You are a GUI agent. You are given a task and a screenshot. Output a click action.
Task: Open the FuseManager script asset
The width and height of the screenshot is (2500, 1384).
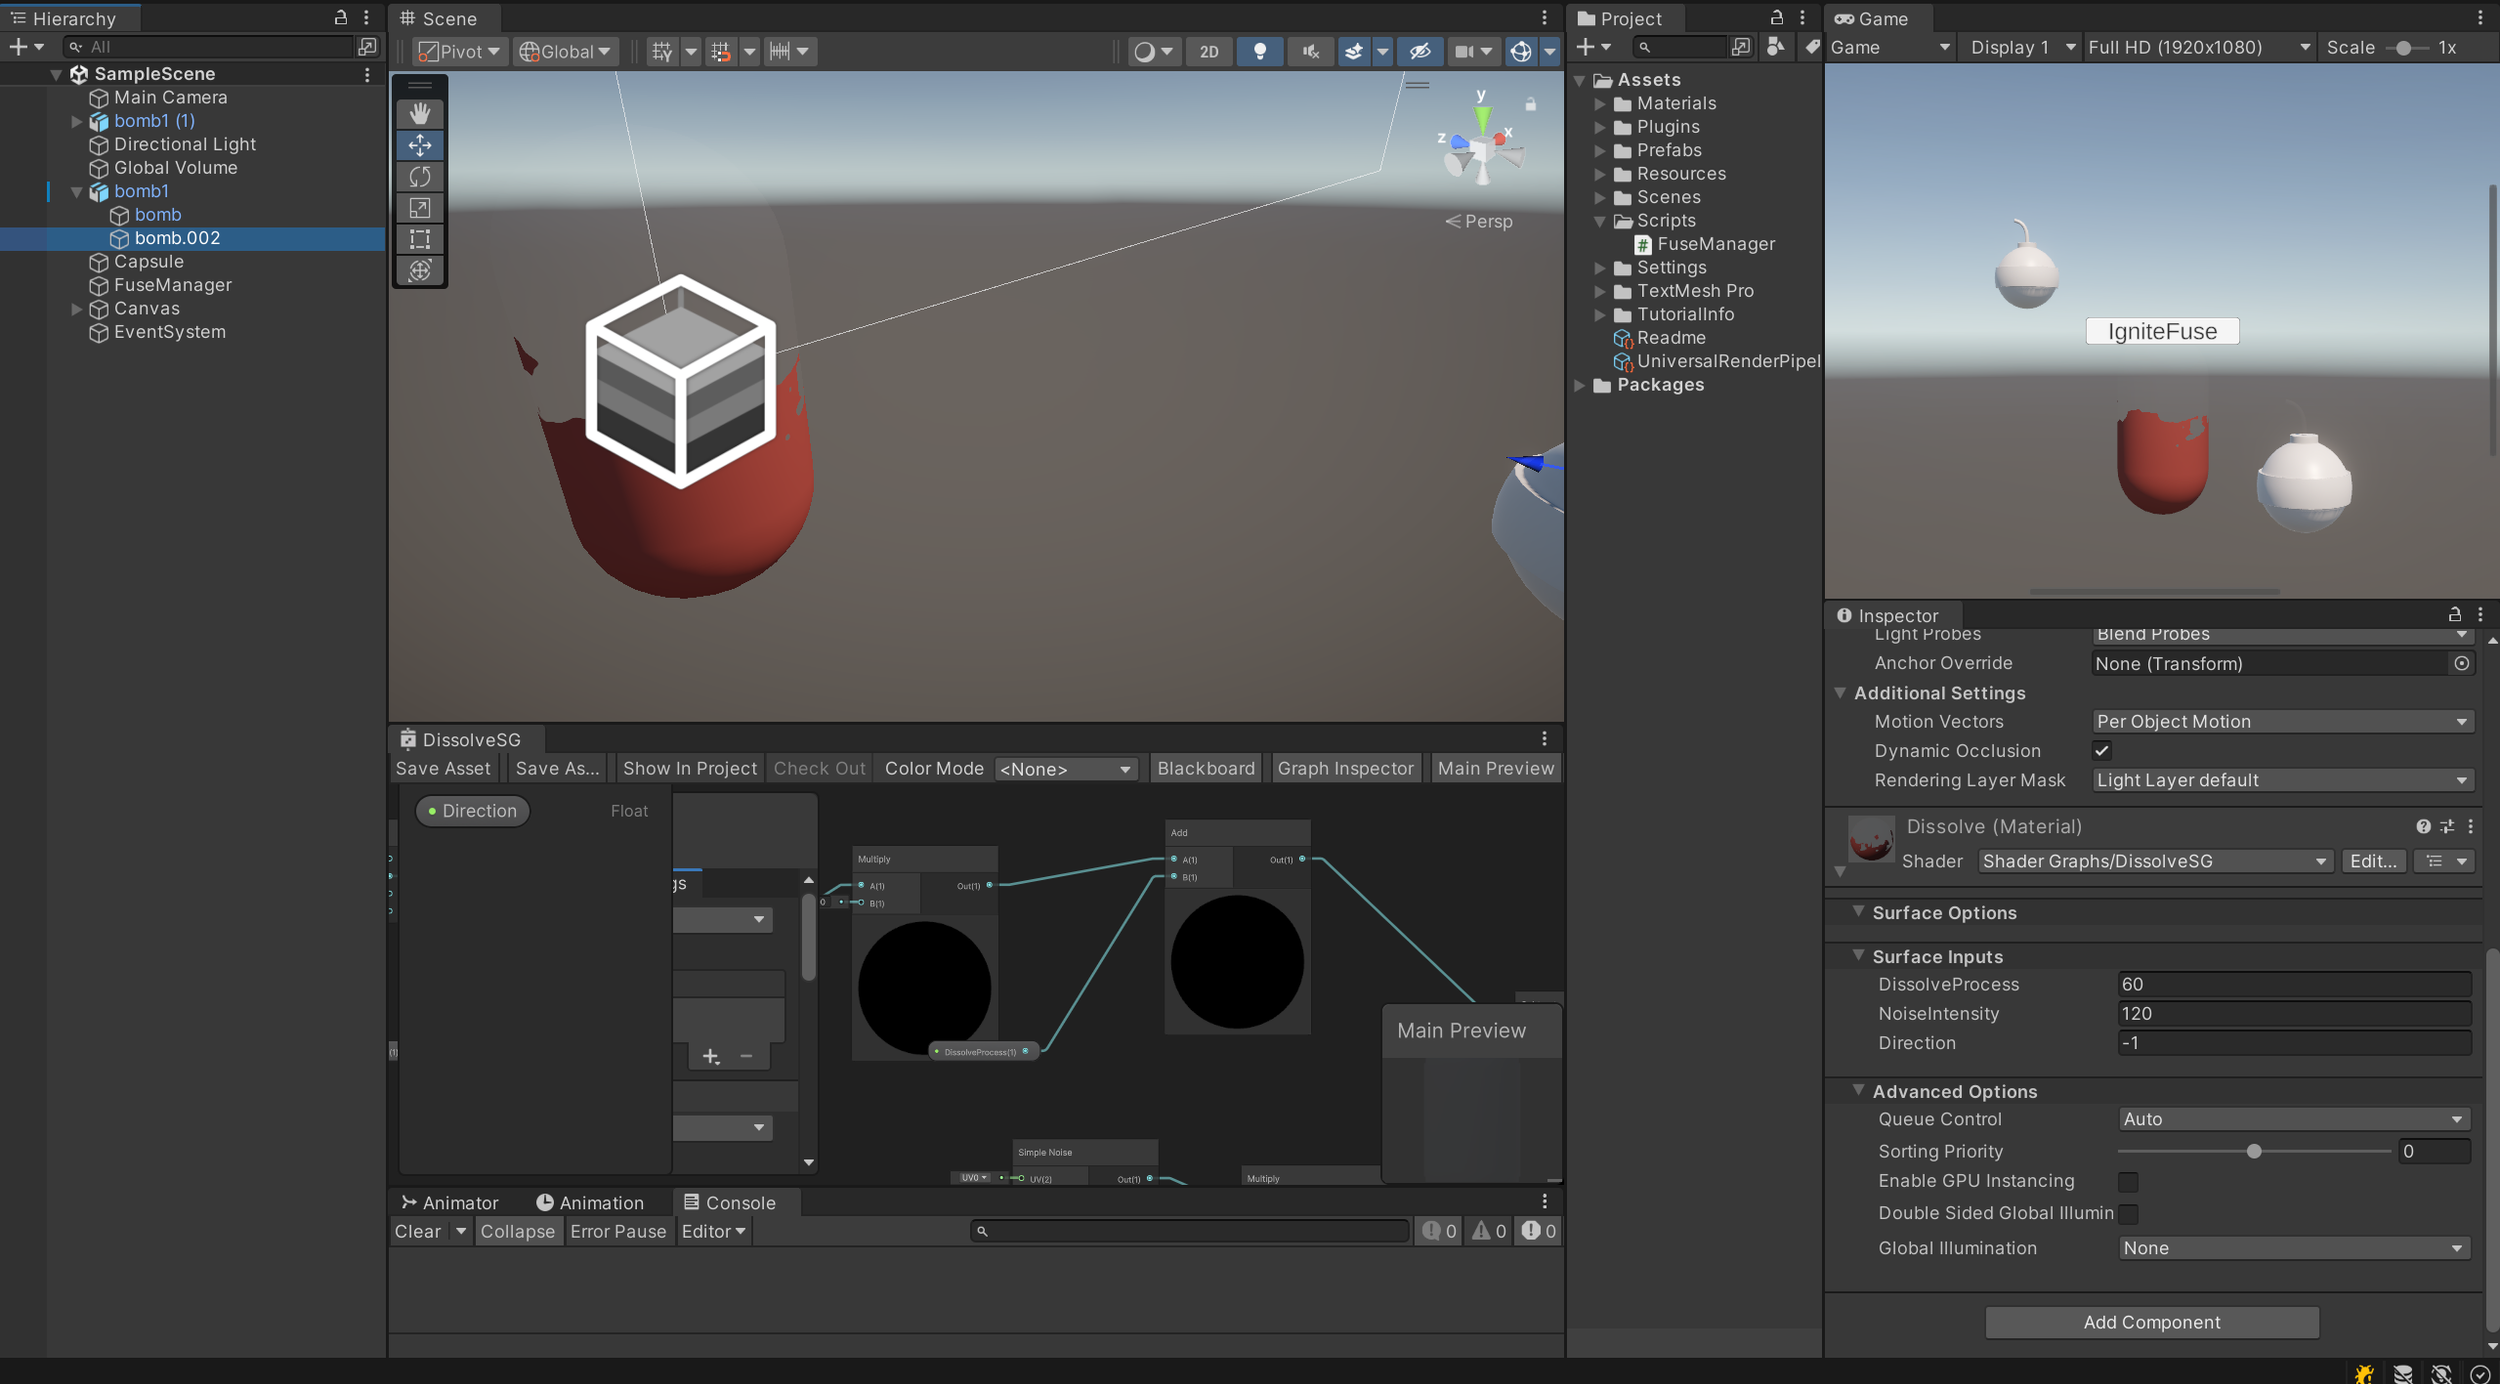(x=1715, y=244)
